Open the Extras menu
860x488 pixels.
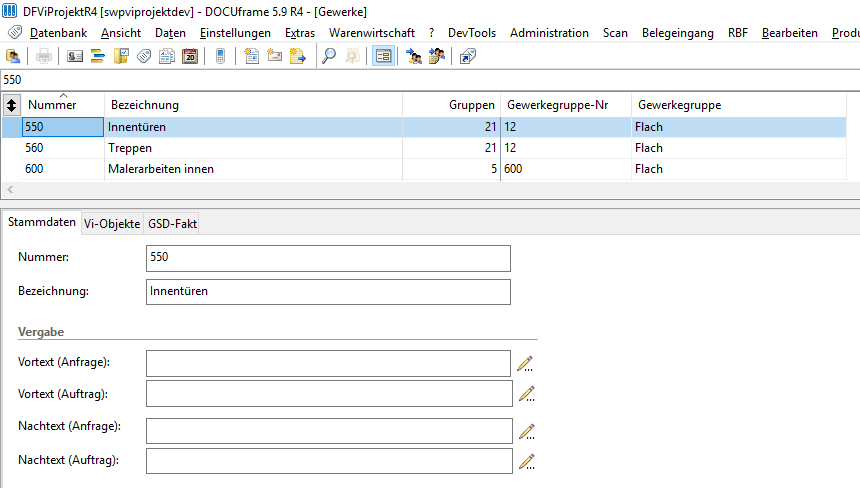coord(300,33)
